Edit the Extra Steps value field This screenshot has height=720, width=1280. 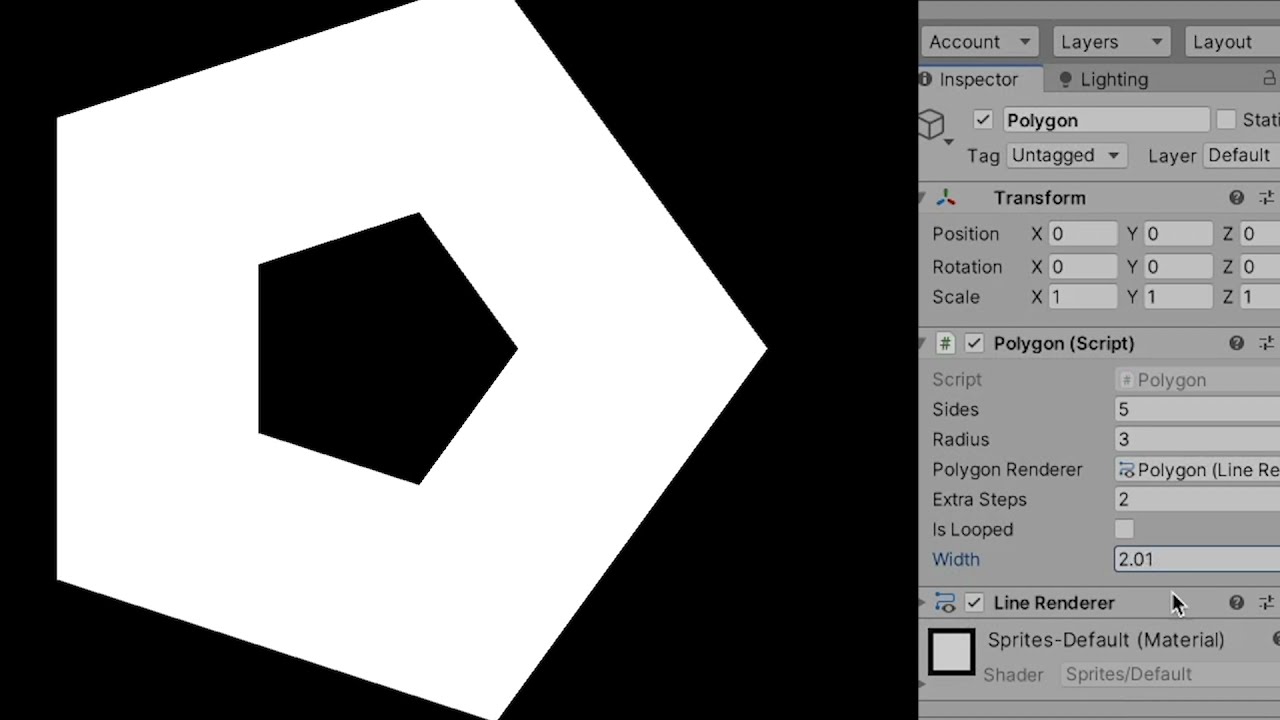[1197, 500]
